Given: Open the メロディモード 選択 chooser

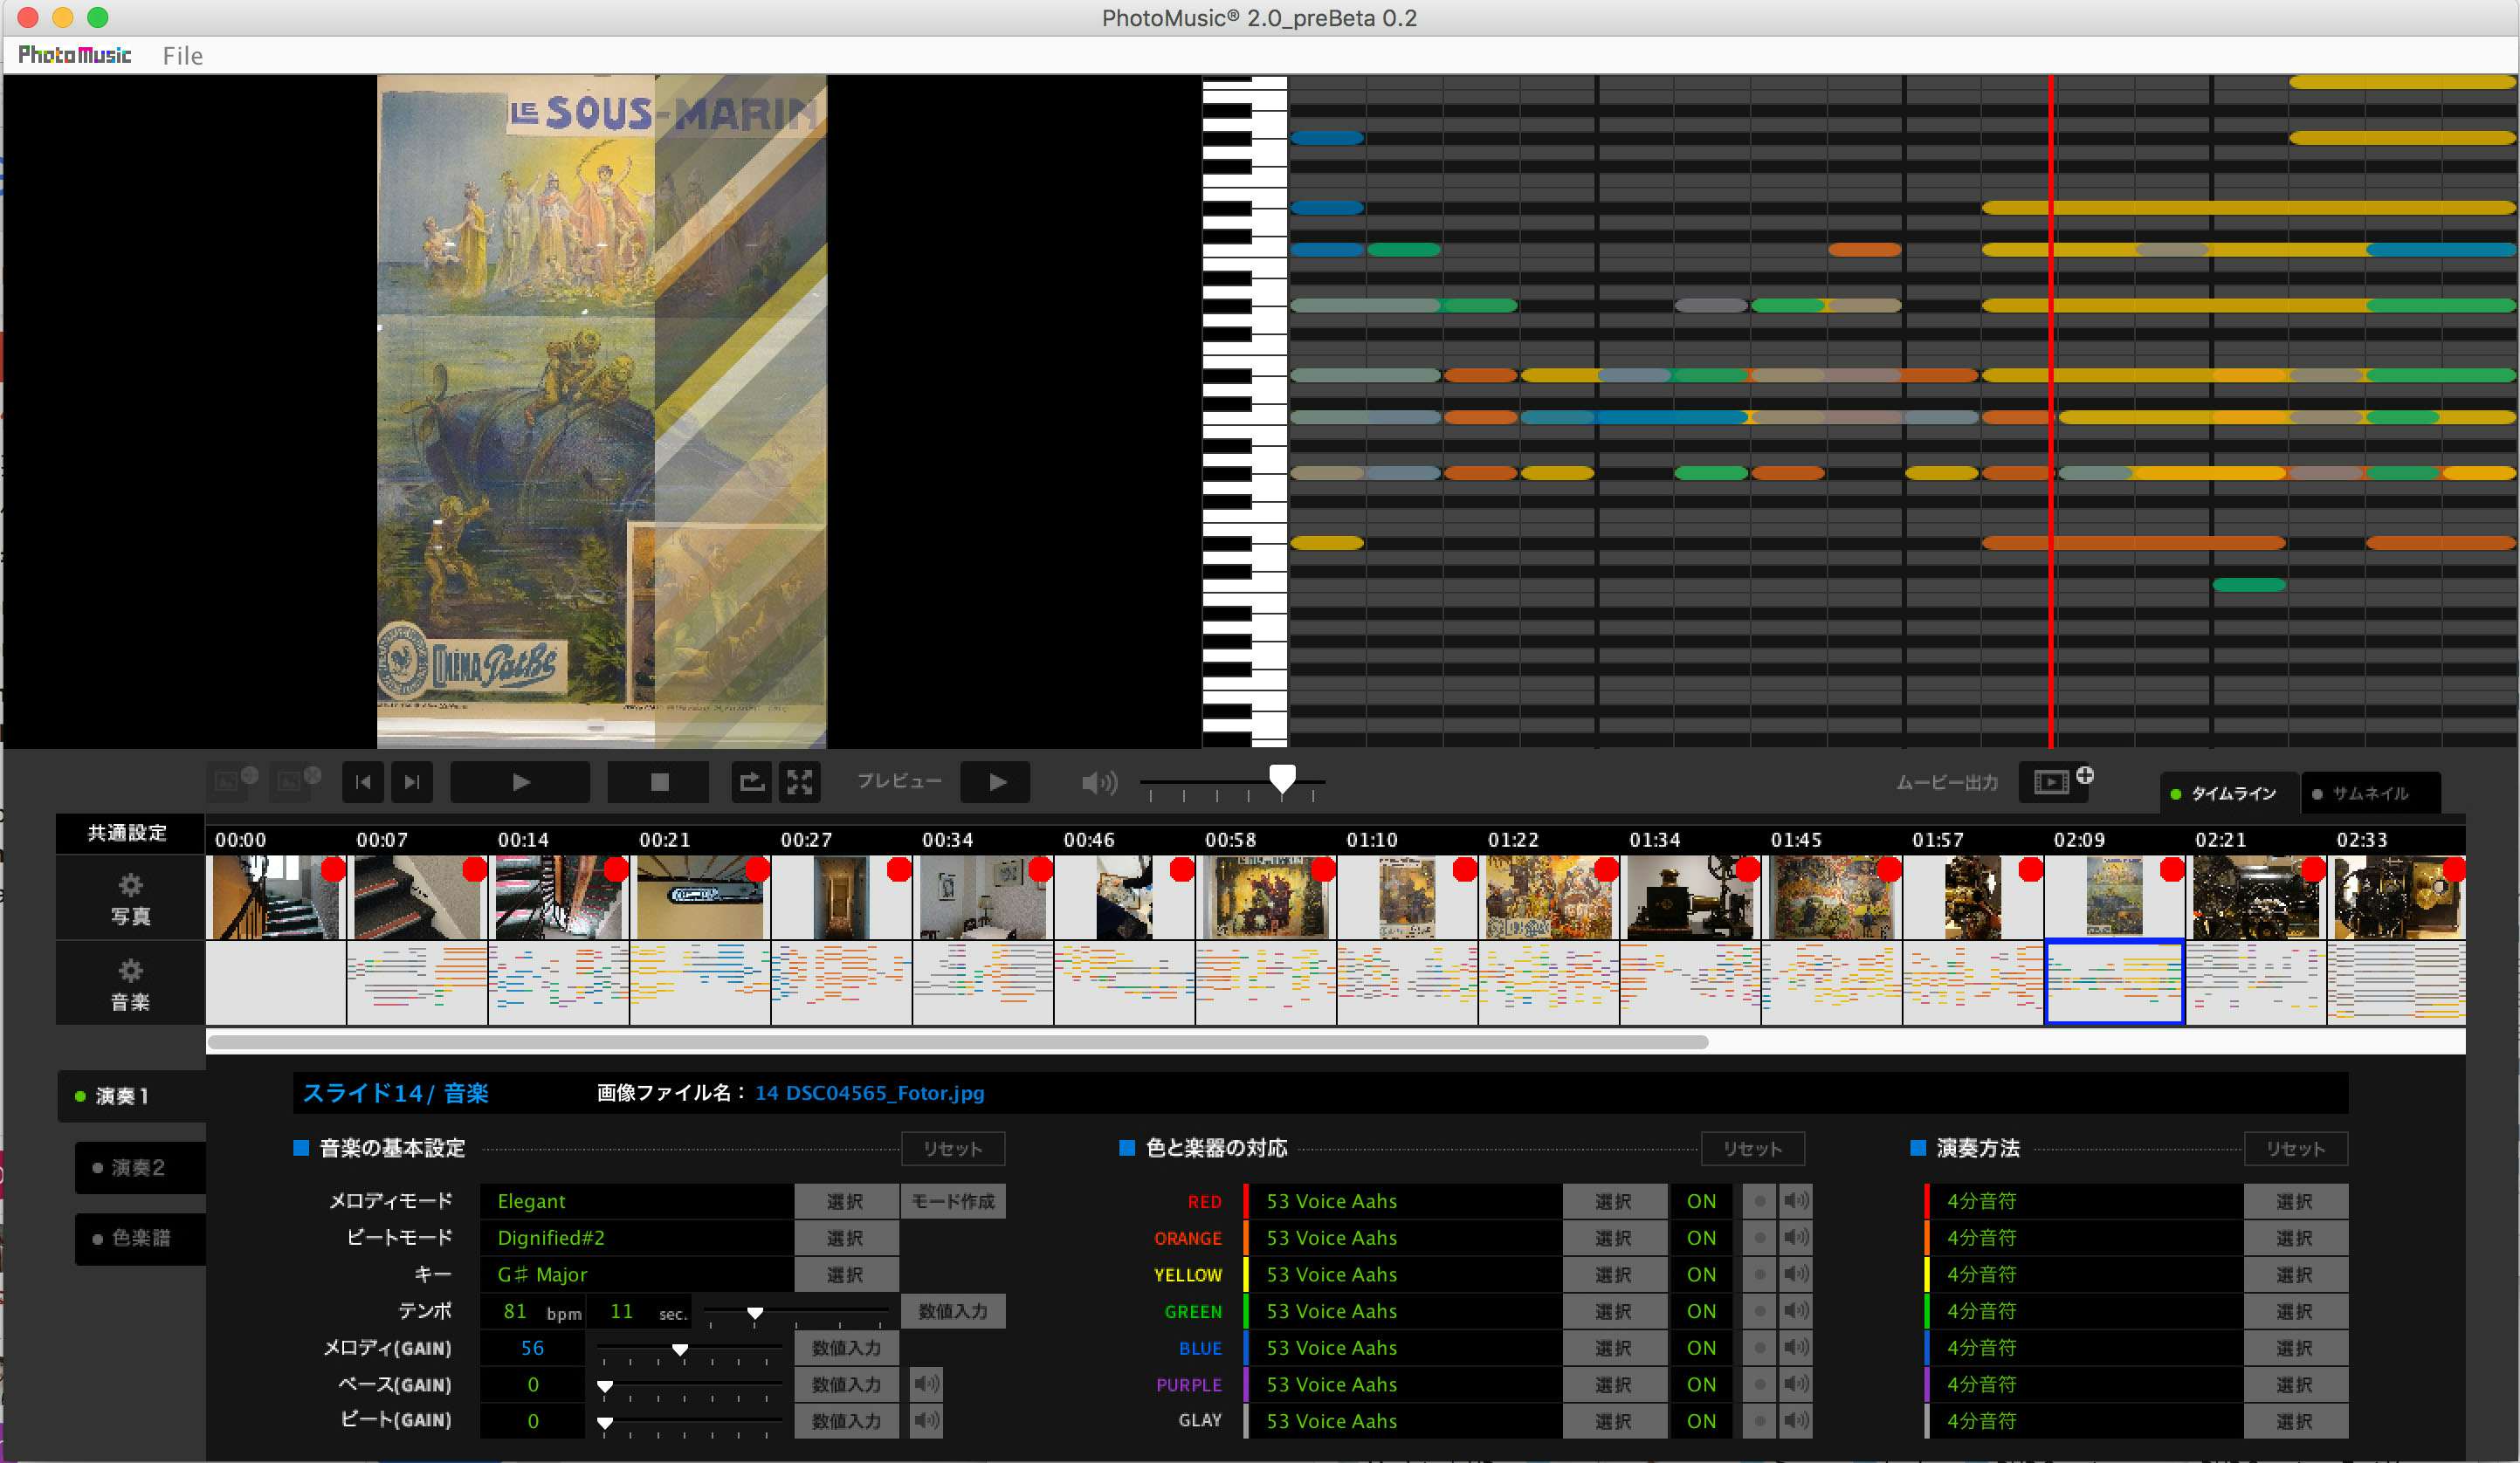Looking at the screenshot, I should [845, 1201].
